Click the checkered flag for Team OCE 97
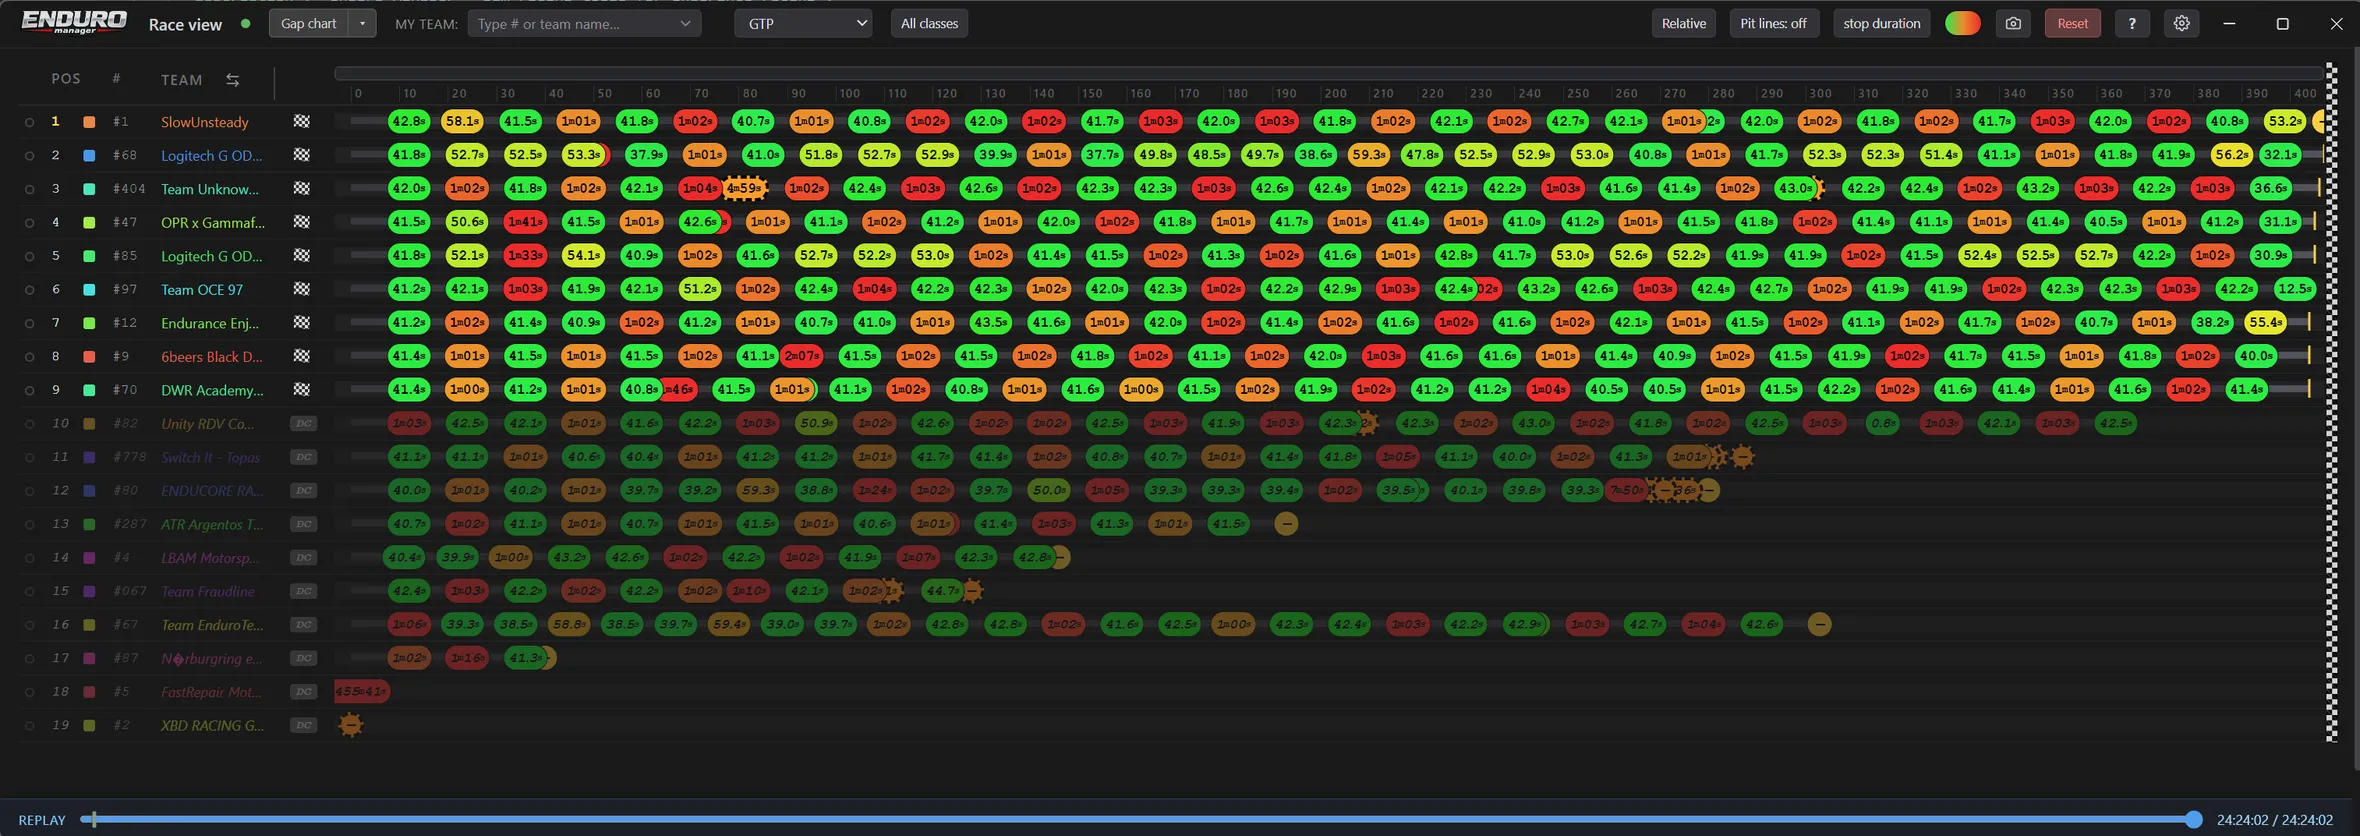 pos(301,289)
